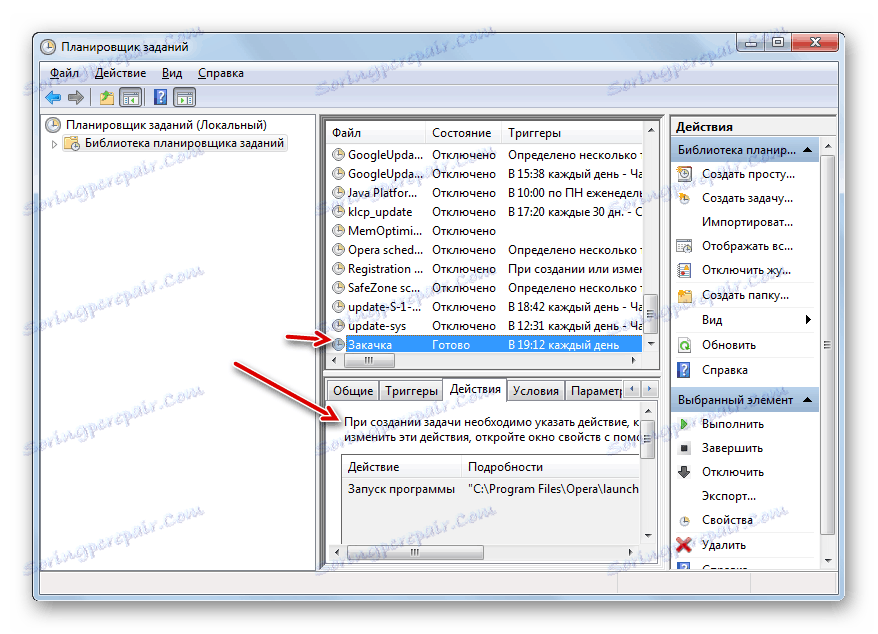Click the Back arrow toolbar icon
878x634 pixels.
click(x=53, y=98)
